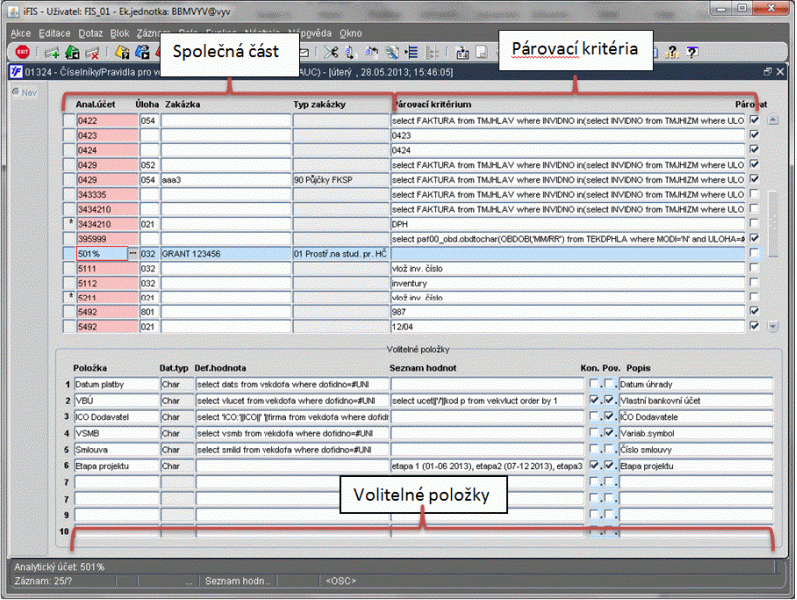This screenshot has height=600, width=797.
Task: Open the list-of-values button next to 501%
Action: tap(132, 254)
